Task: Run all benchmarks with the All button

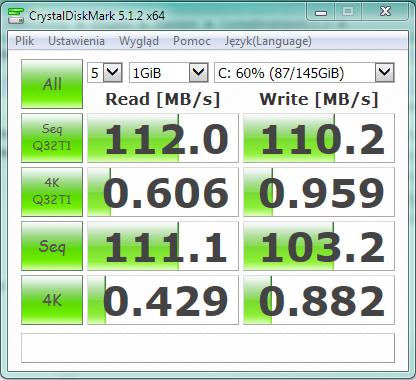Action: [x=52, y=84]
